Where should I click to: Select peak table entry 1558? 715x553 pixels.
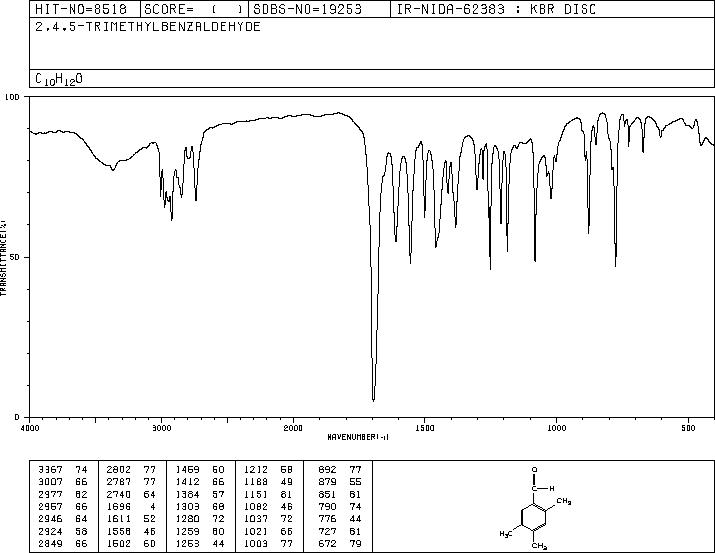point(119,532)
